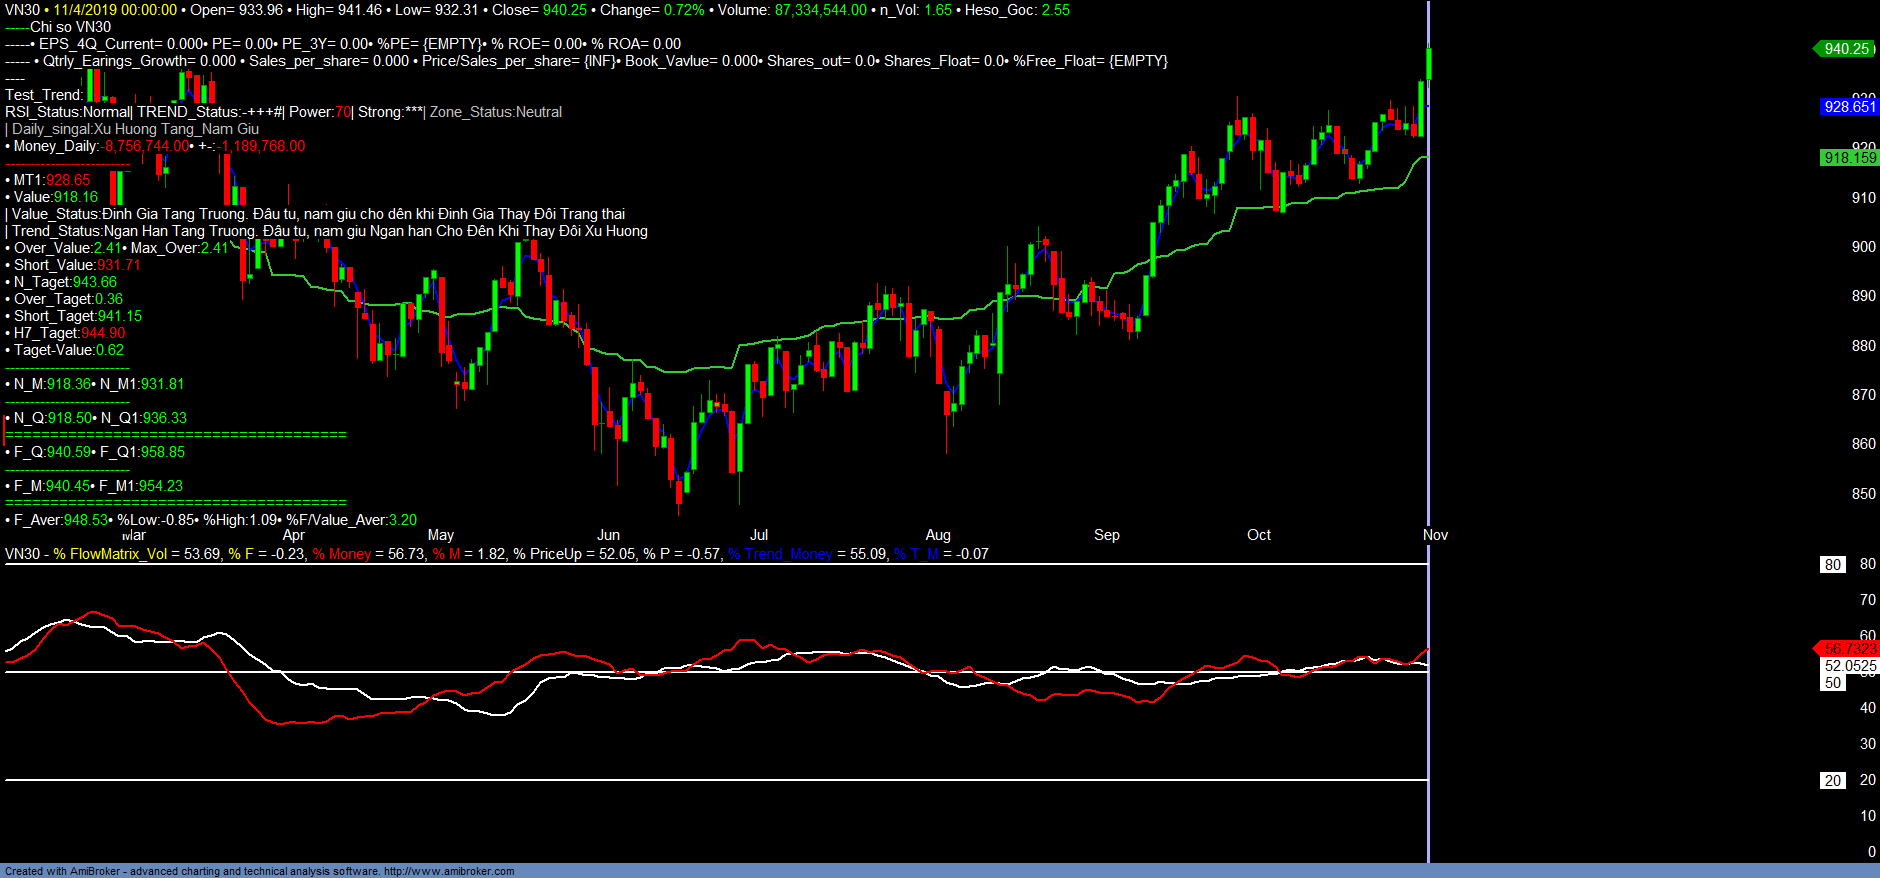Click the white 52.0525 indicator value tag
The image size is (1880, 878).
click(x=1850, y=666)
